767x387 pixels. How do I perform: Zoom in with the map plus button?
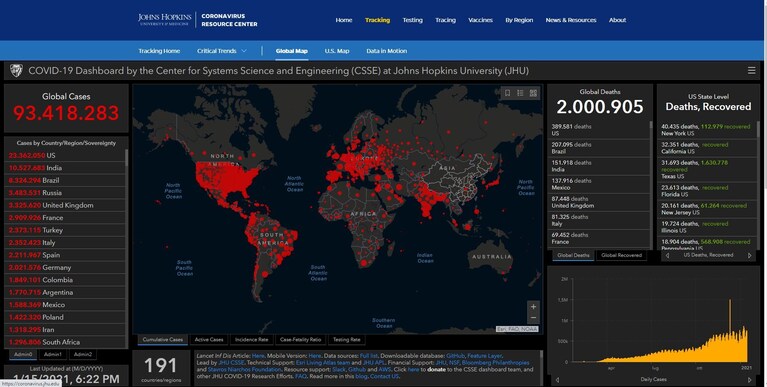pos(533,307)
